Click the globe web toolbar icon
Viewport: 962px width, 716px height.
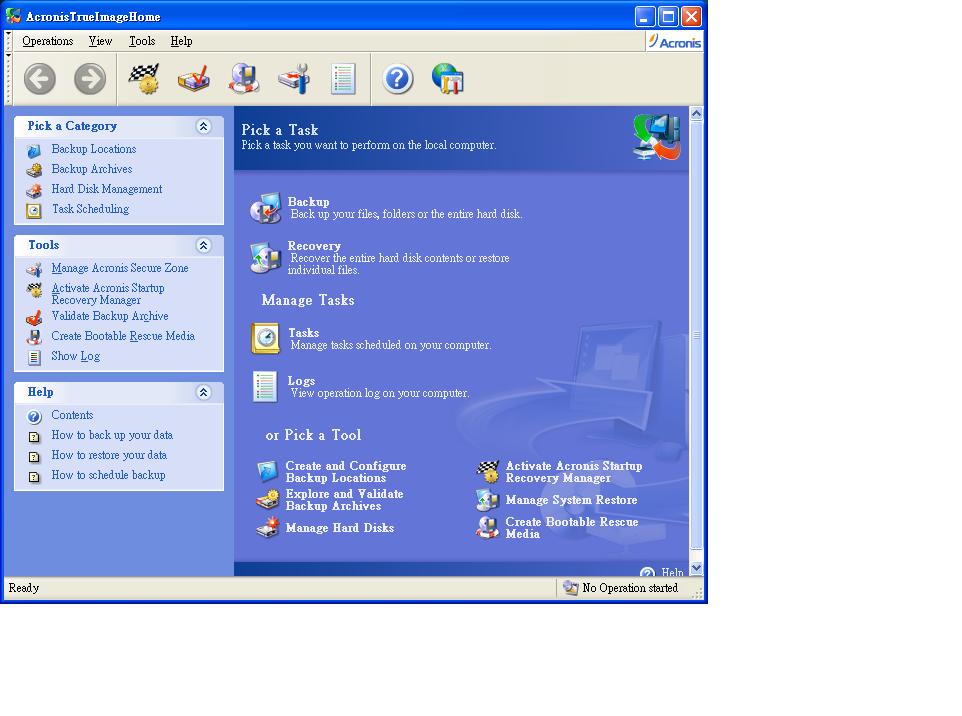[x=448, y=79]
